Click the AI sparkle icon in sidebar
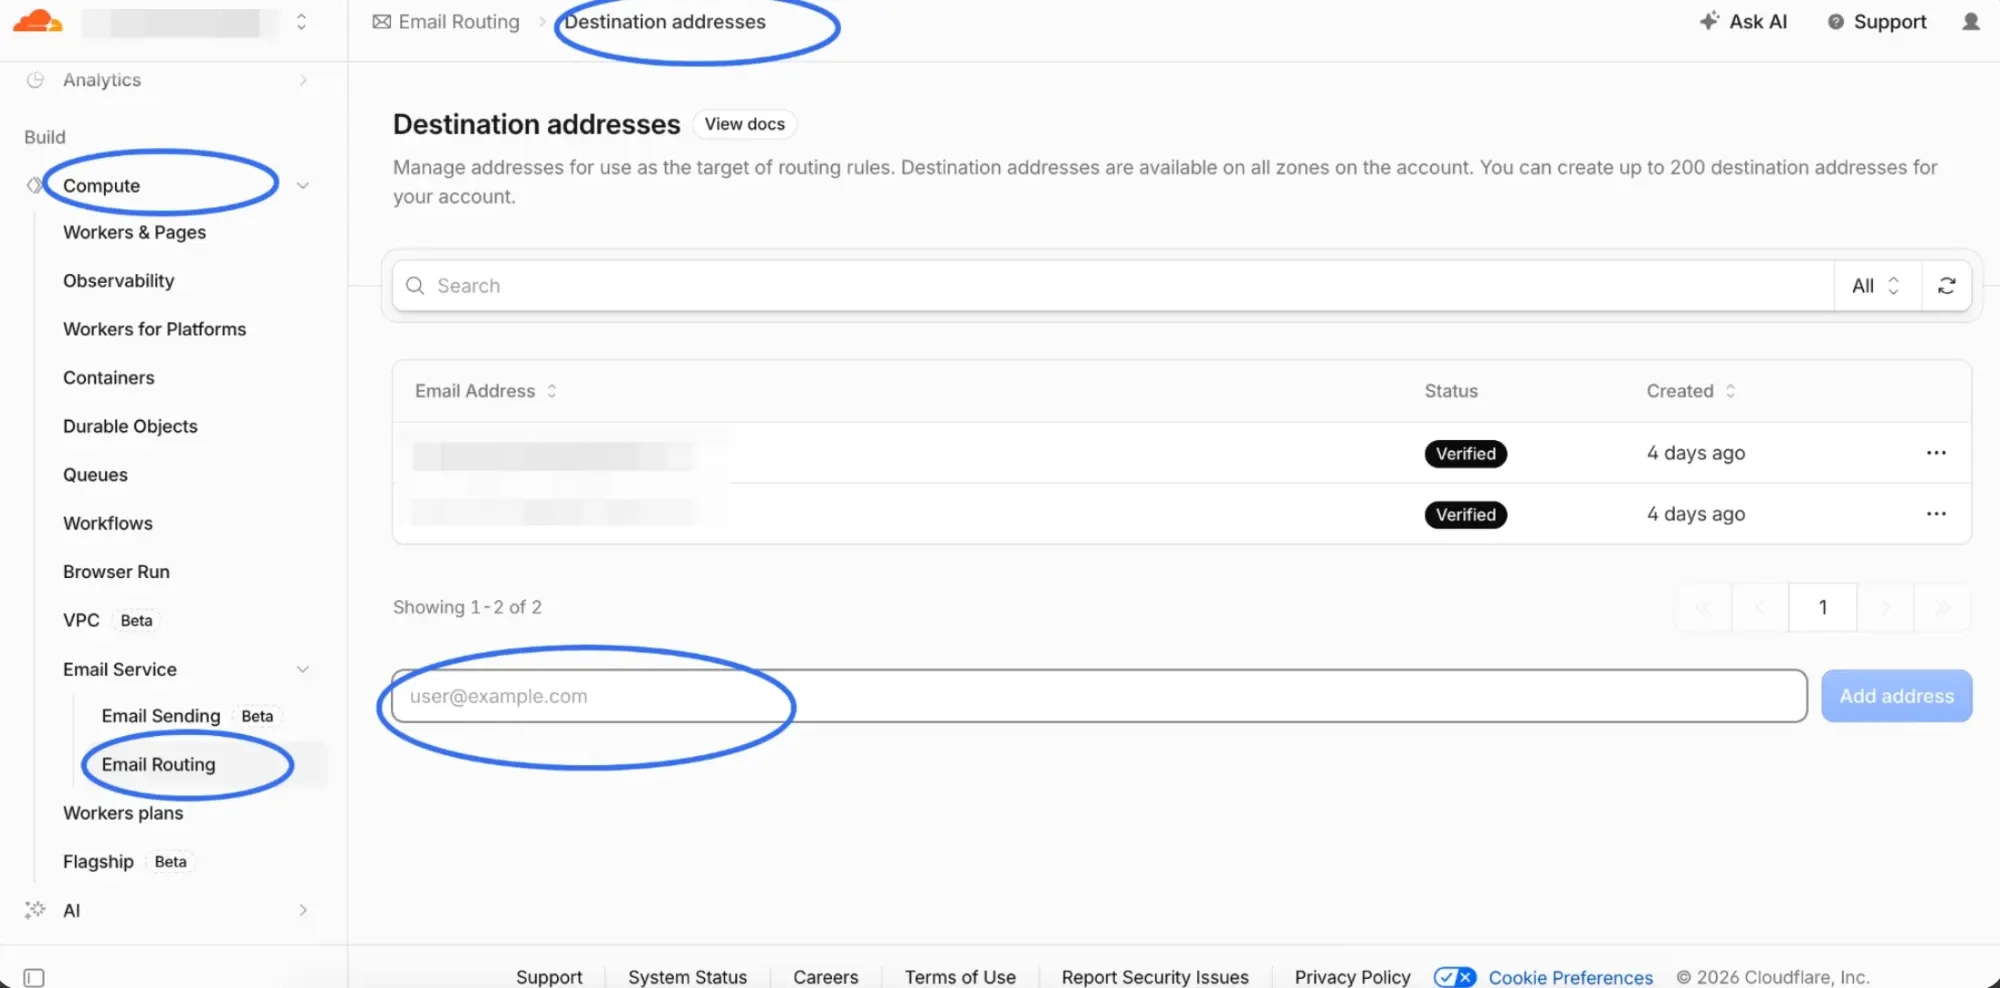This screenshot has width=2000, height=988. point(35,910)
